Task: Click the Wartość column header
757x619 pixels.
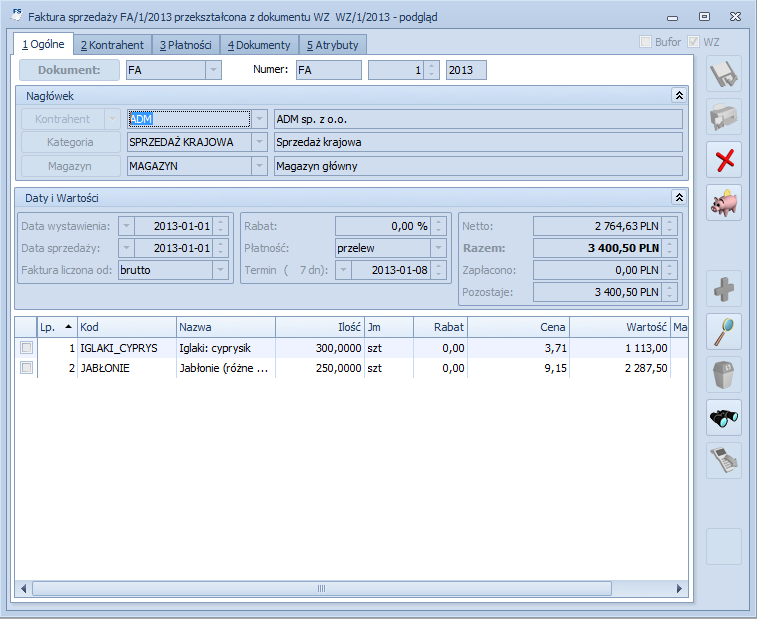Action: [x=620, y=327]
